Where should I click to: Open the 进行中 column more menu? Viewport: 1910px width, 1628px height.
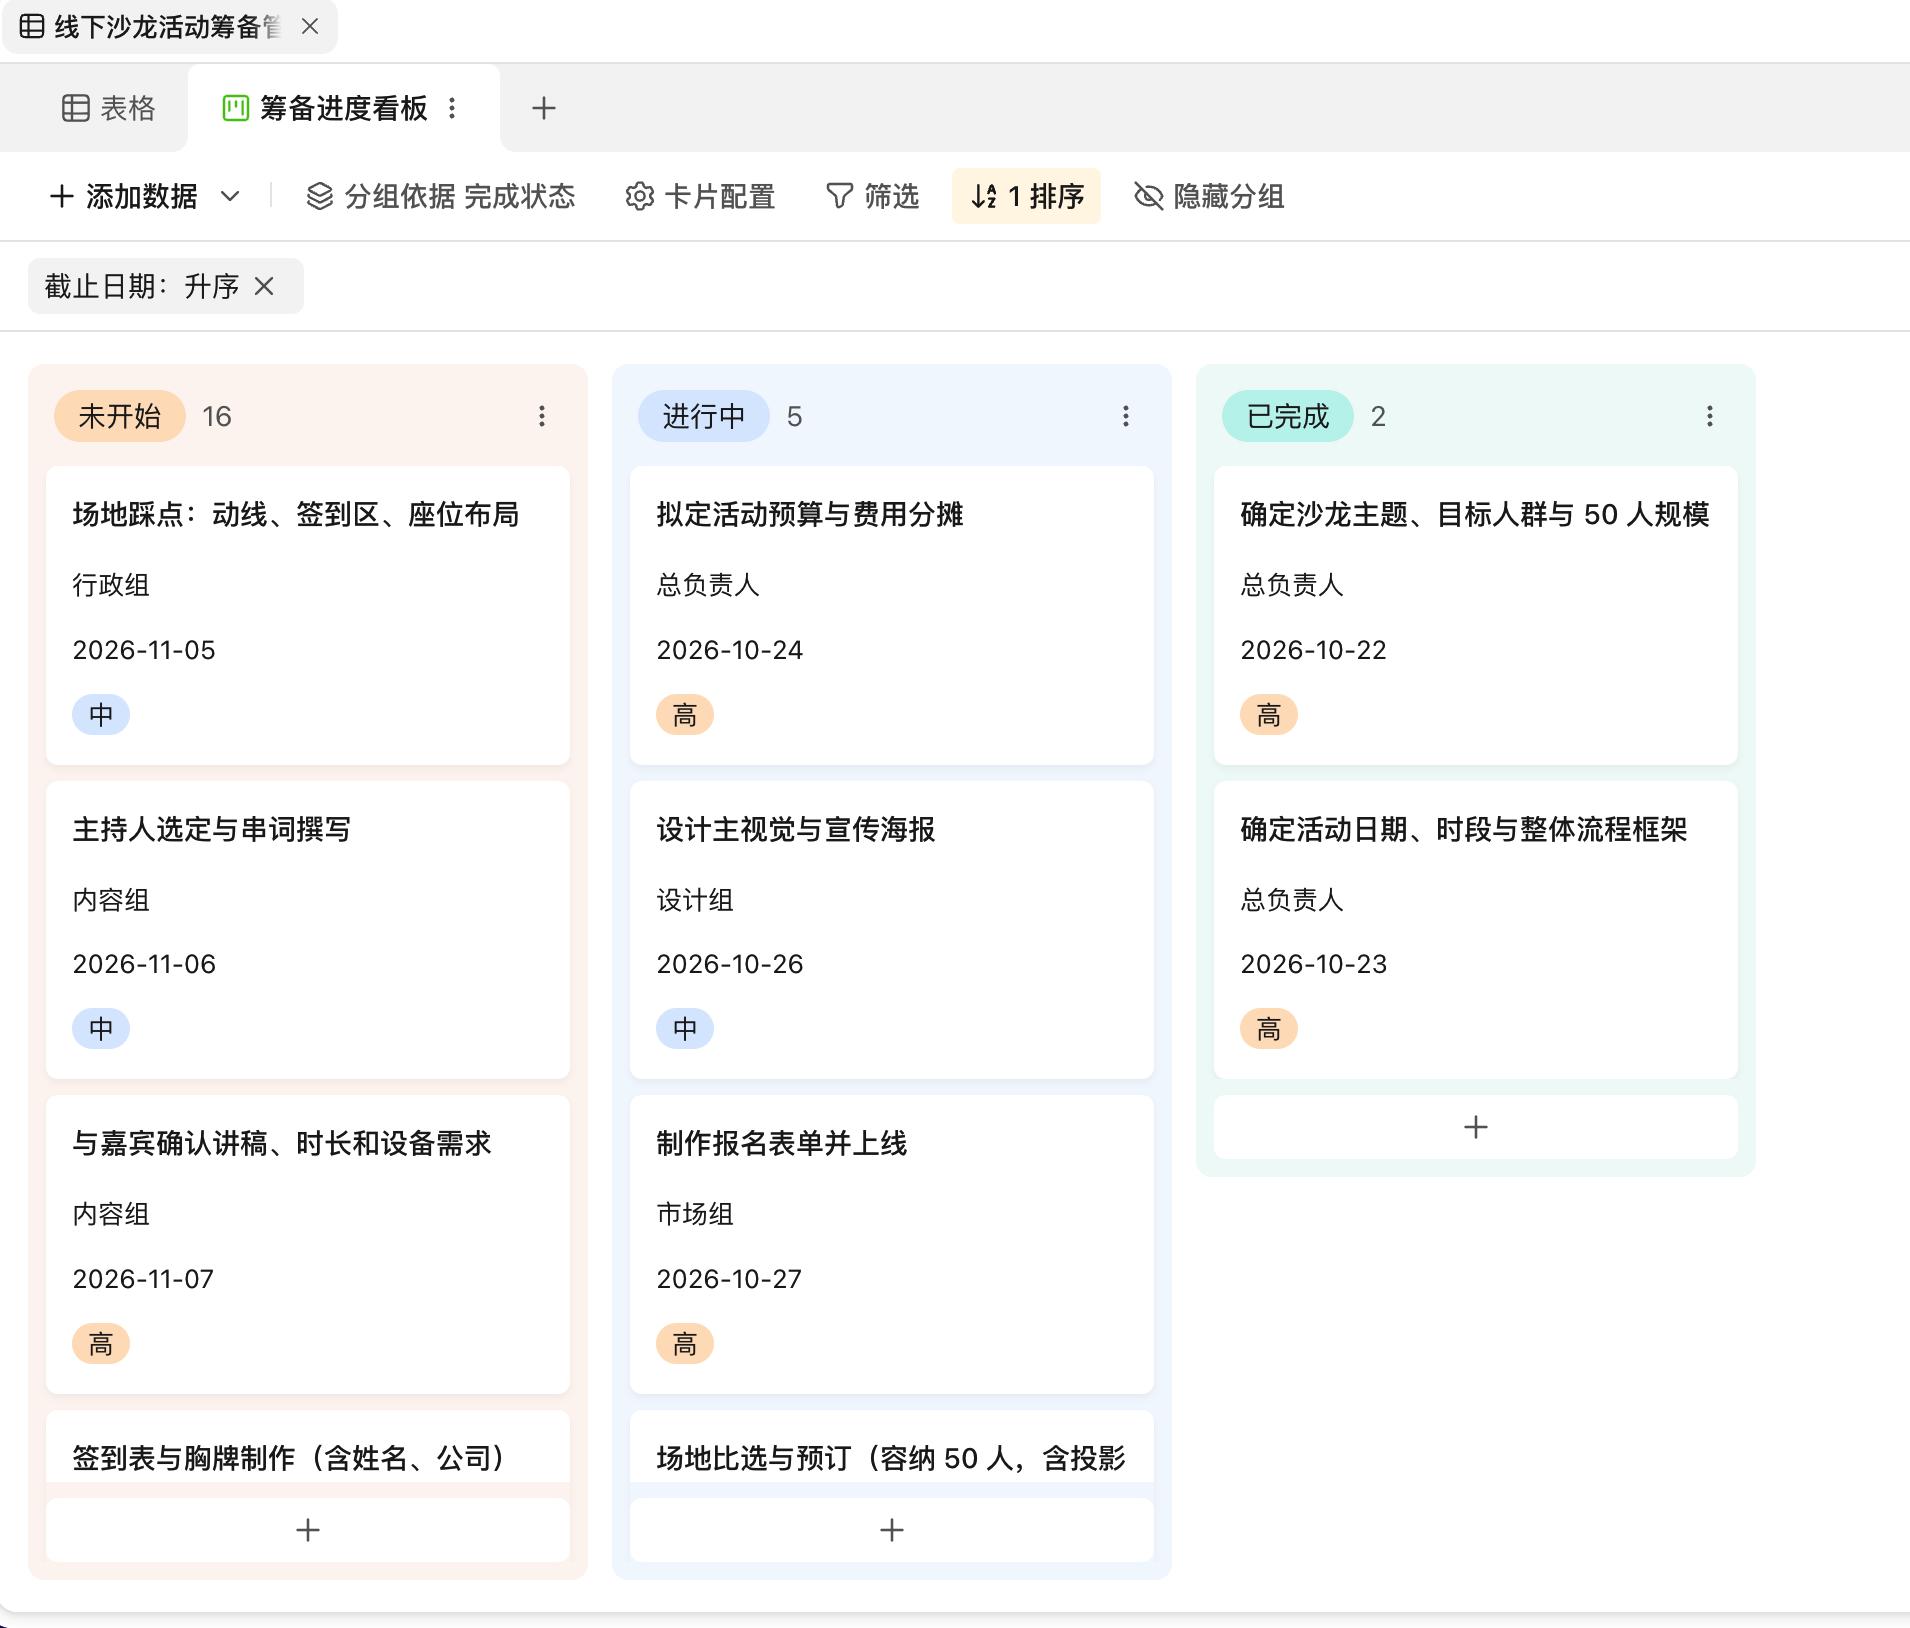click(1126, 416)
